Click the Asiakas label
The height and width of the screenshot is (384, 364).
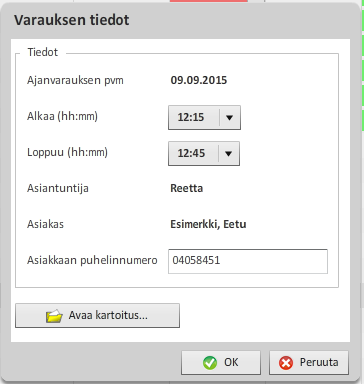coord(45,224)
